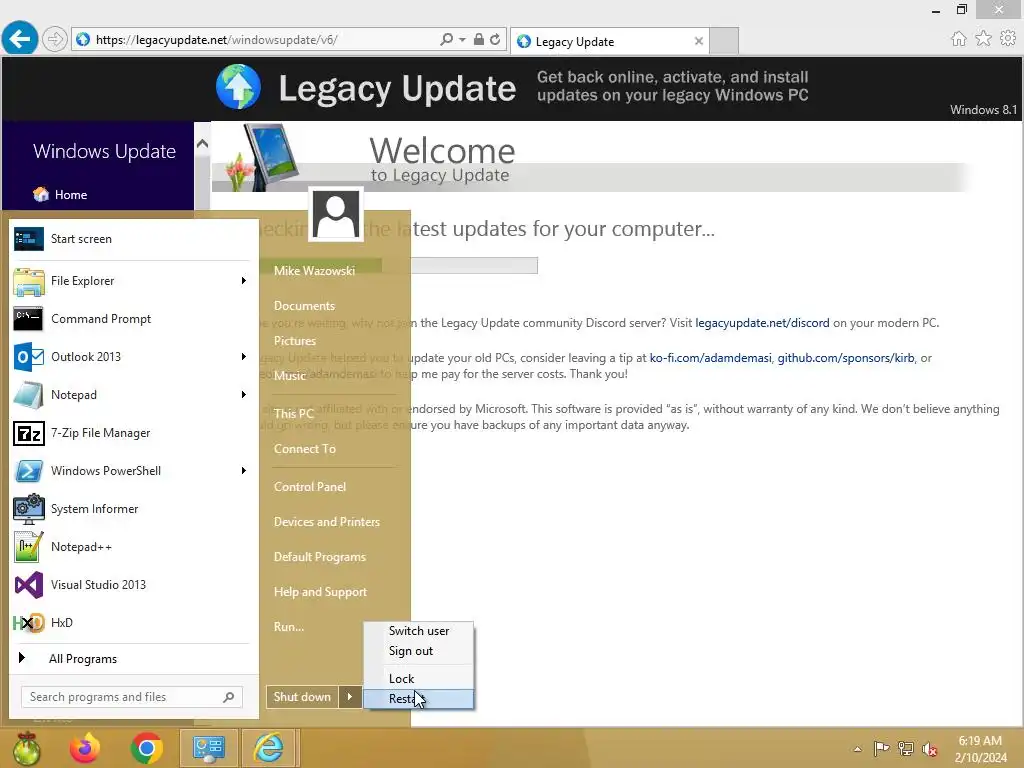Open Music from Start menu

tap(290, 376)
